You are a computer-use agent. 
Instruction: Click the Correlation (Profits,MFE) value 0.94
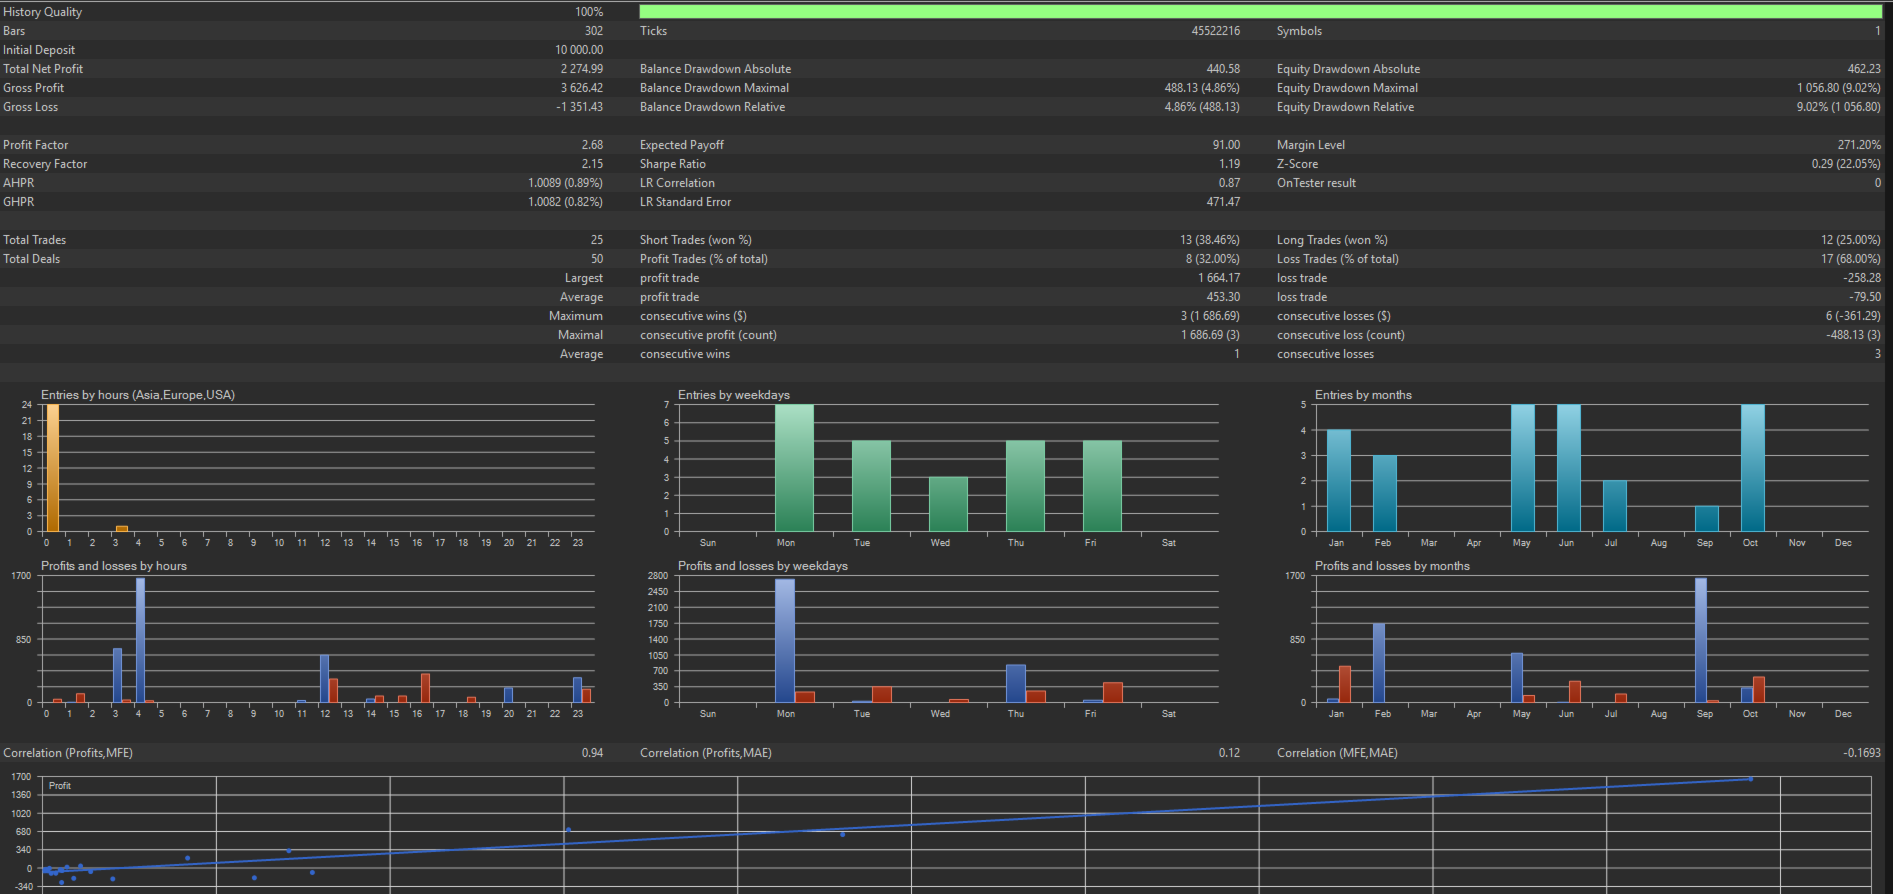[592, 753]
